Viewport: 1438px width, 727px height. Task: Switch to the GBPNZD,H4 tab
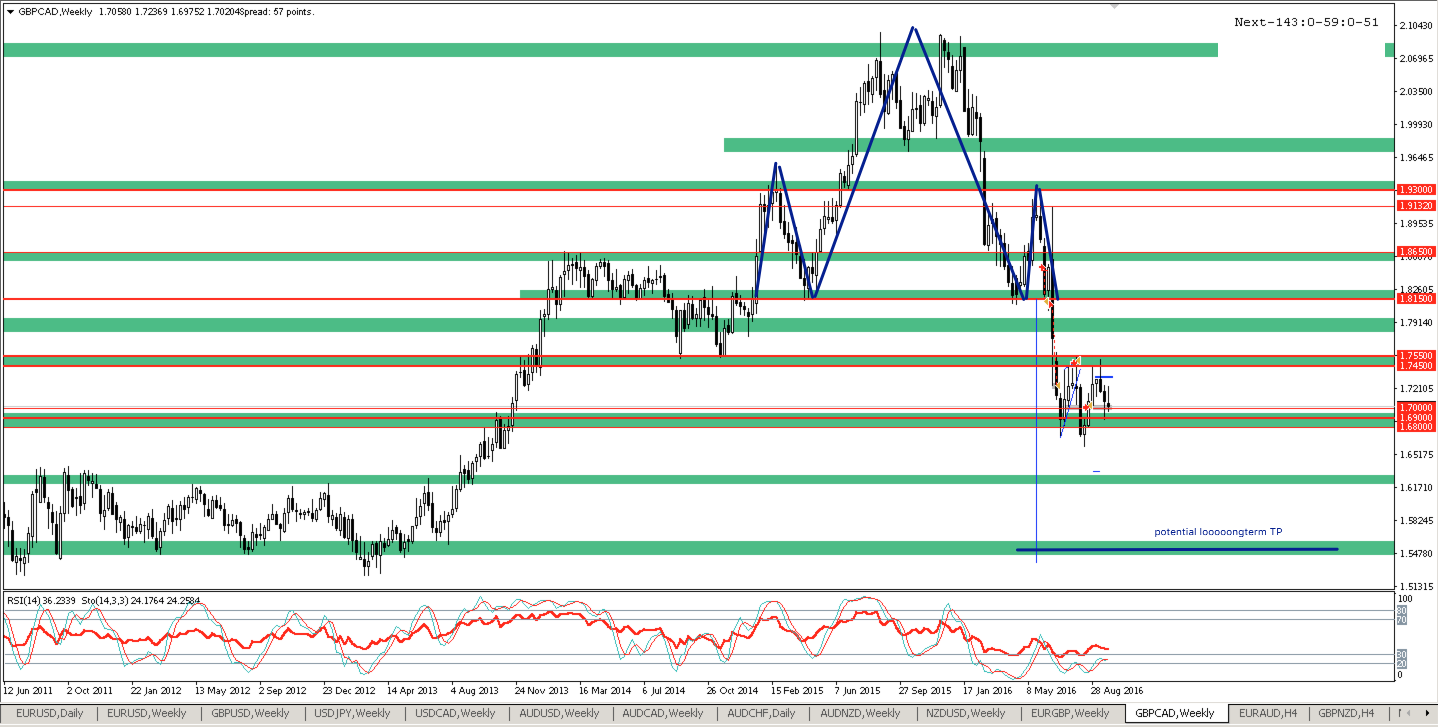pos(1346,713)
